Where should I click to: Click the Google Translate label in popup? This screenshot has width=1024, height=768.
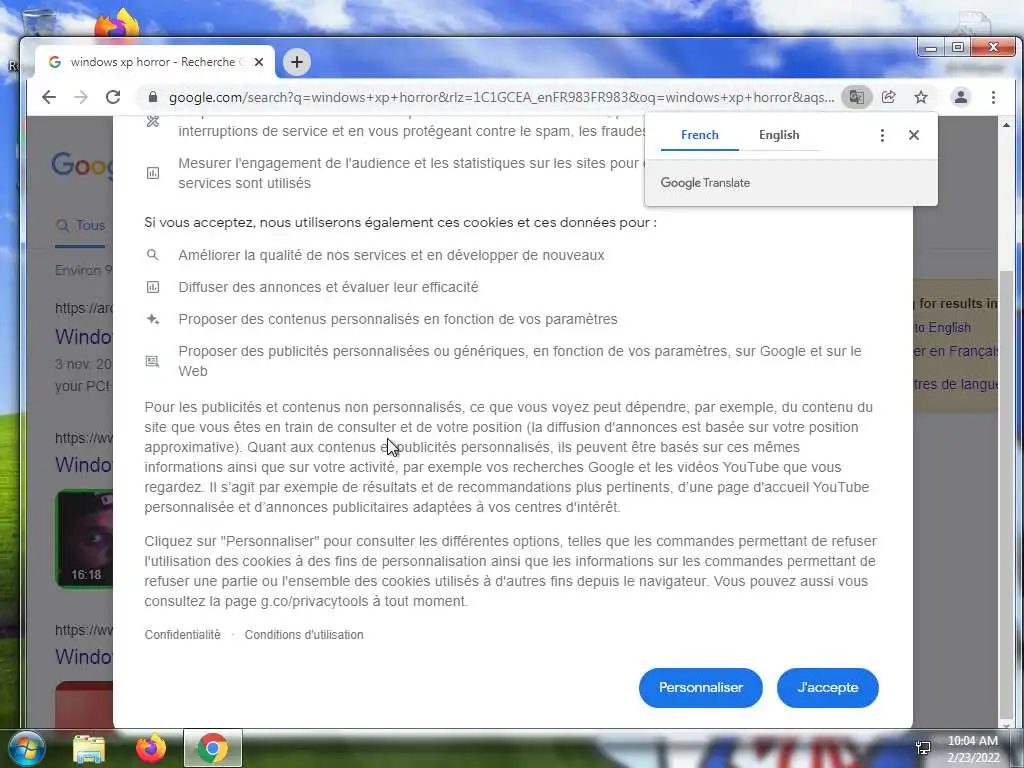(x=705, y=183)
